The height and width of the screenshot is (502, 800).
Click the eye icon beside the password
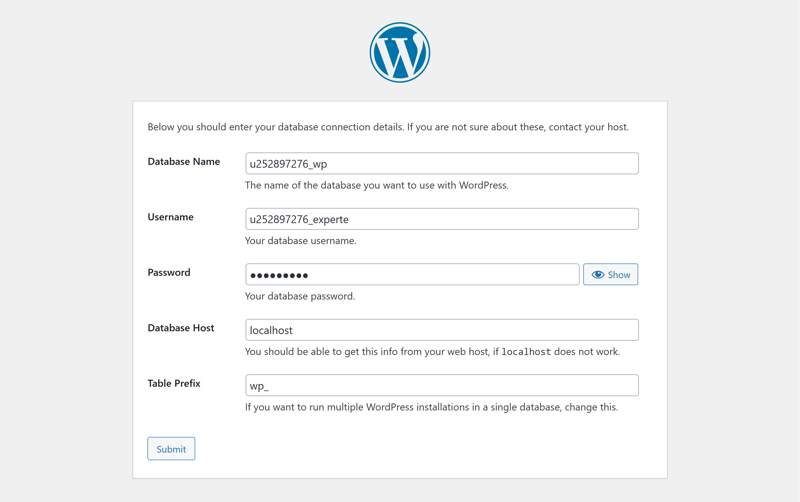point(598,275)
